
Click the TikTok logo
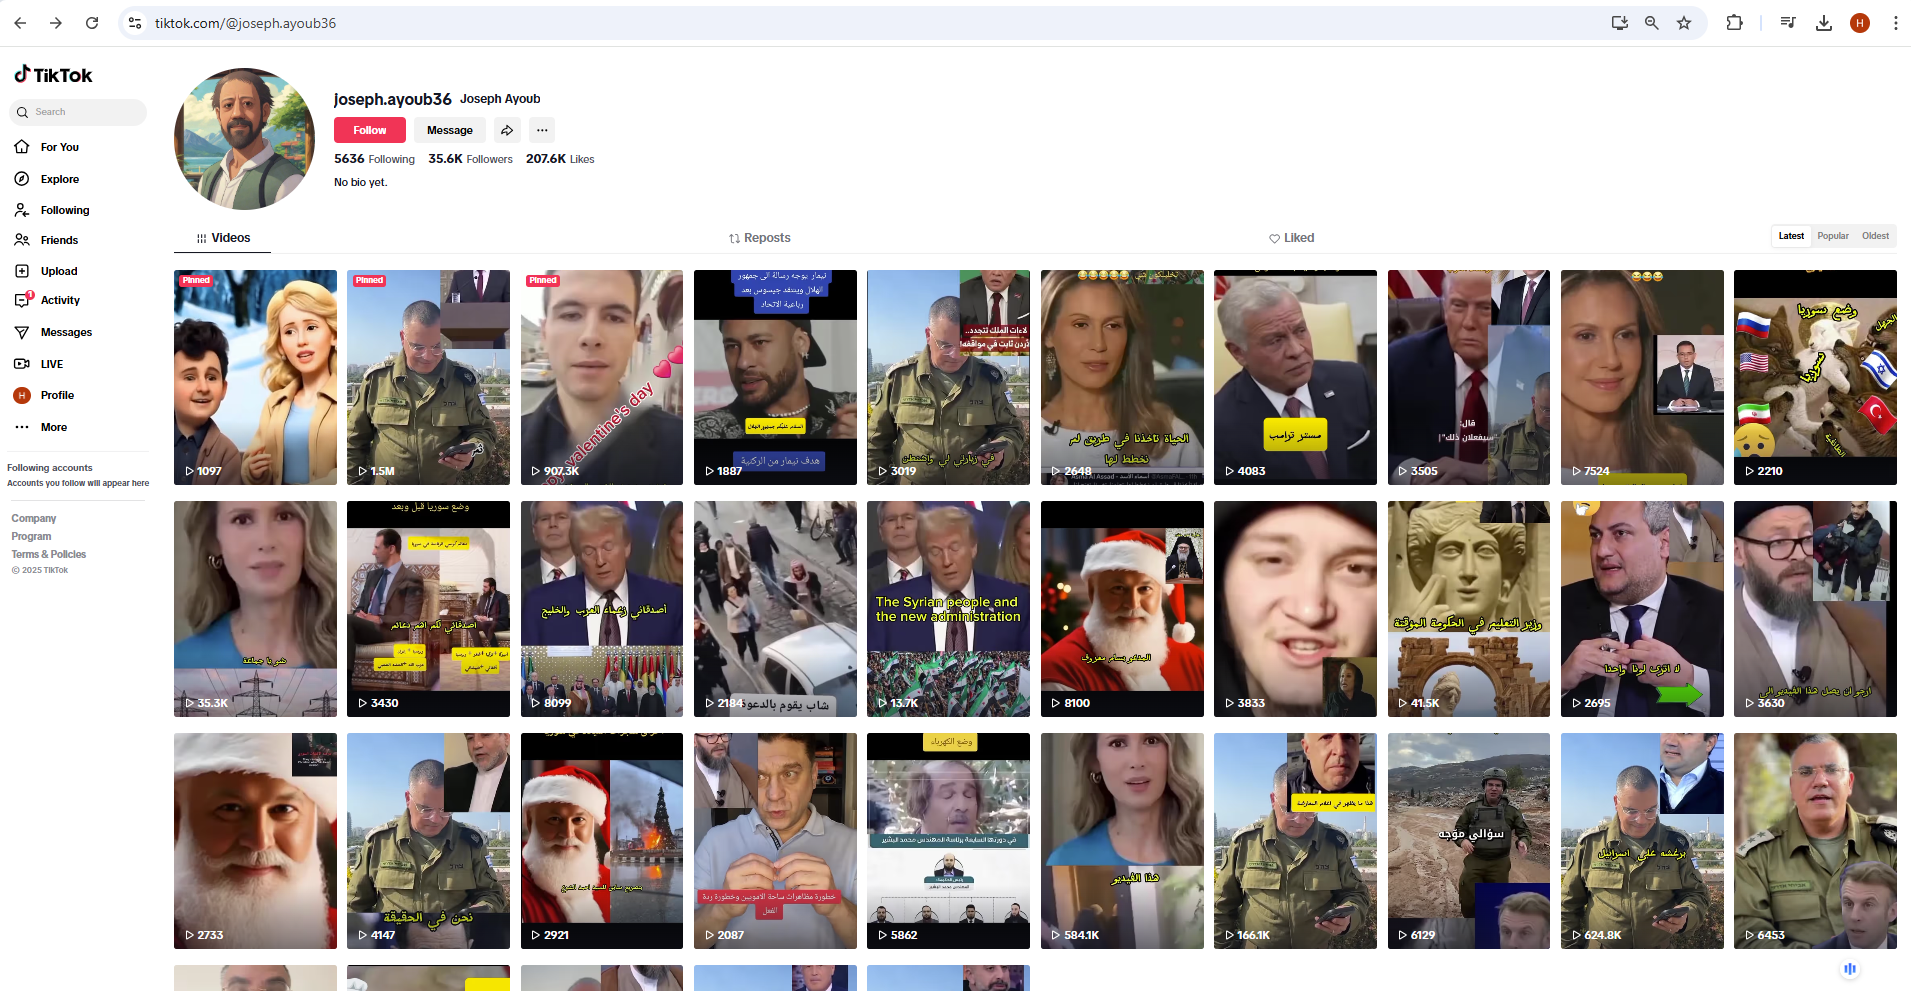[53, 75]
